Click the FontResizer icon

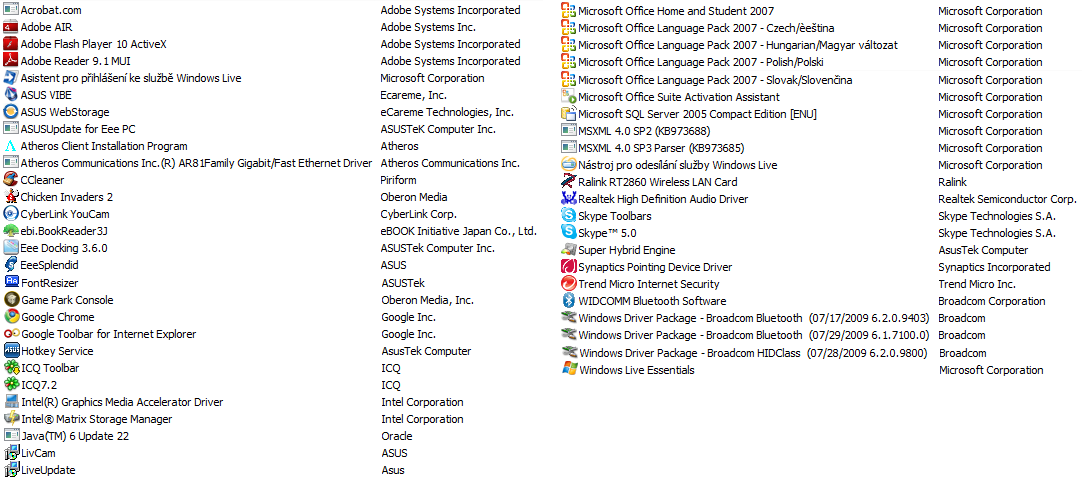tap(10, 282)
